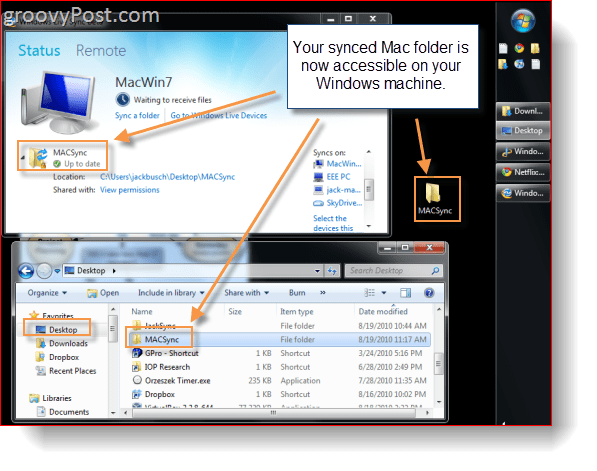Click Open in Explorer toolbar
This screenshot has width=597, height=471.
(103, 293)
